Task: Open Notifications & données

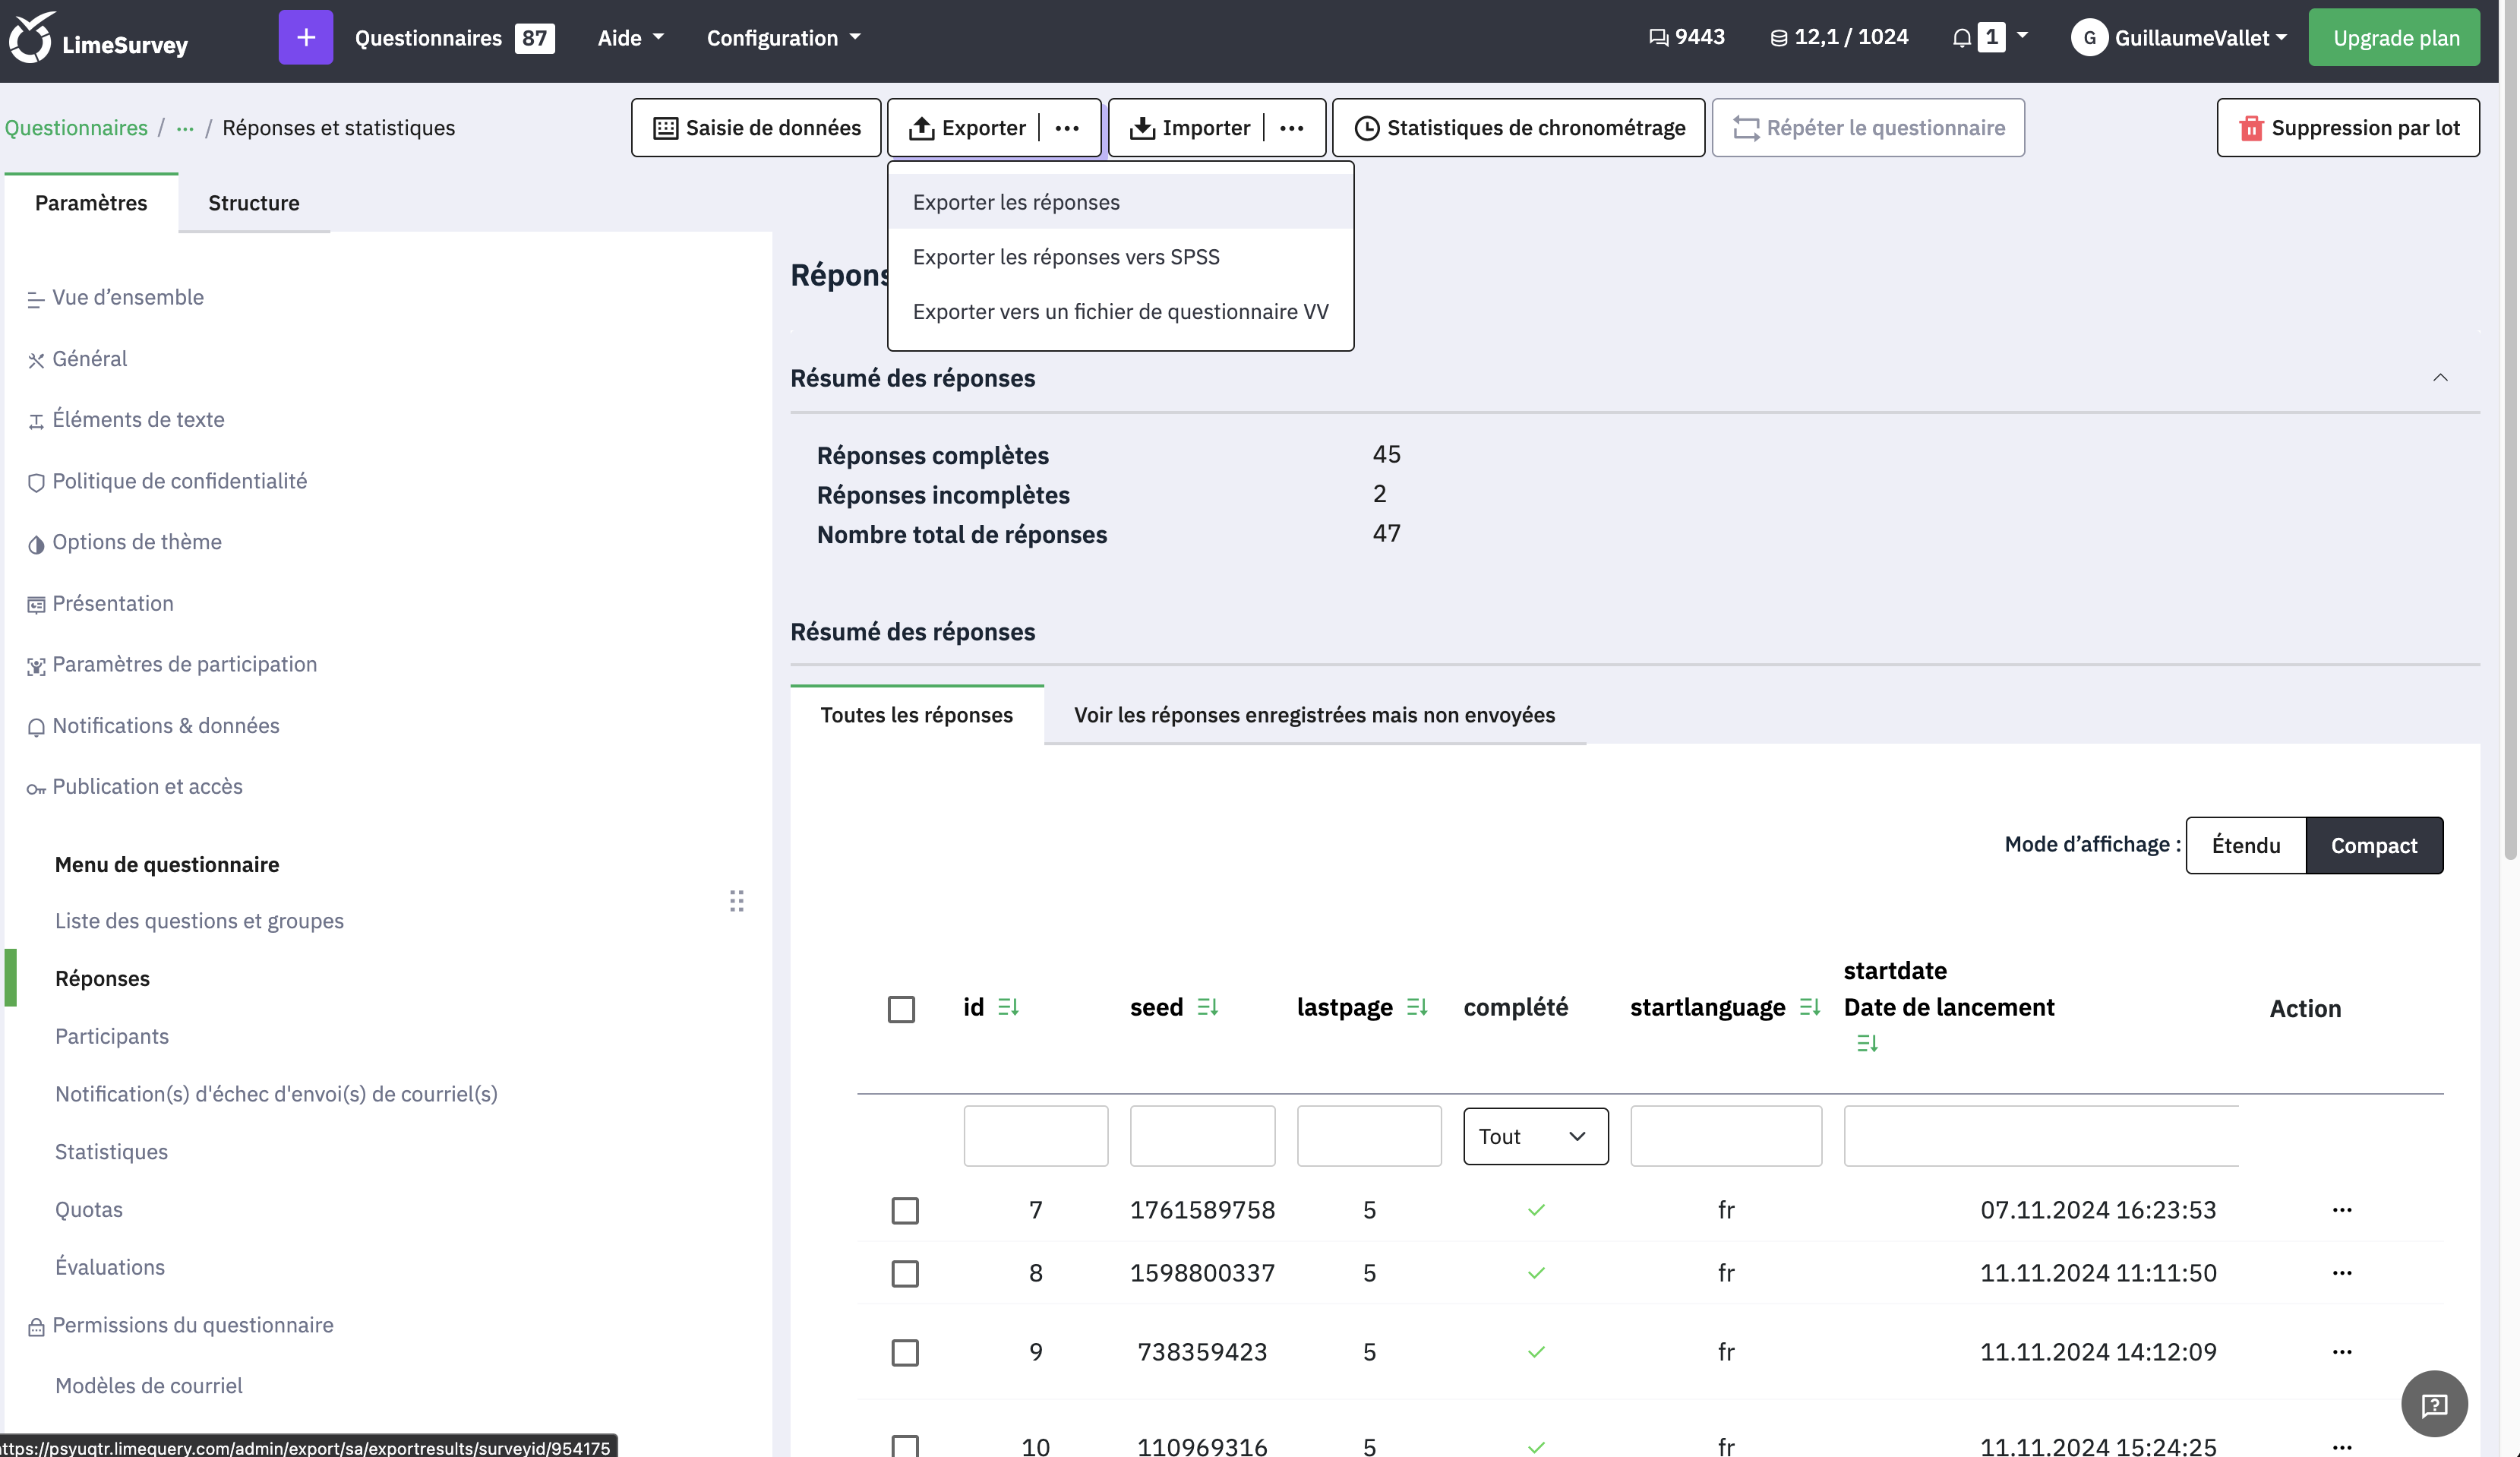Action: click(153, 726)
